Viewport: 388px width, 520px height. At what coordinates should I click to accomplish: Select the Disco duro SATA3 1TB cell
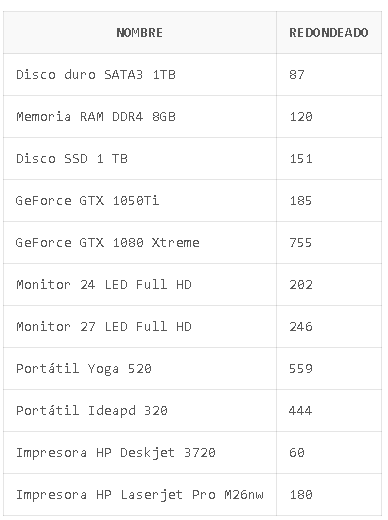[x=140, y=74]
